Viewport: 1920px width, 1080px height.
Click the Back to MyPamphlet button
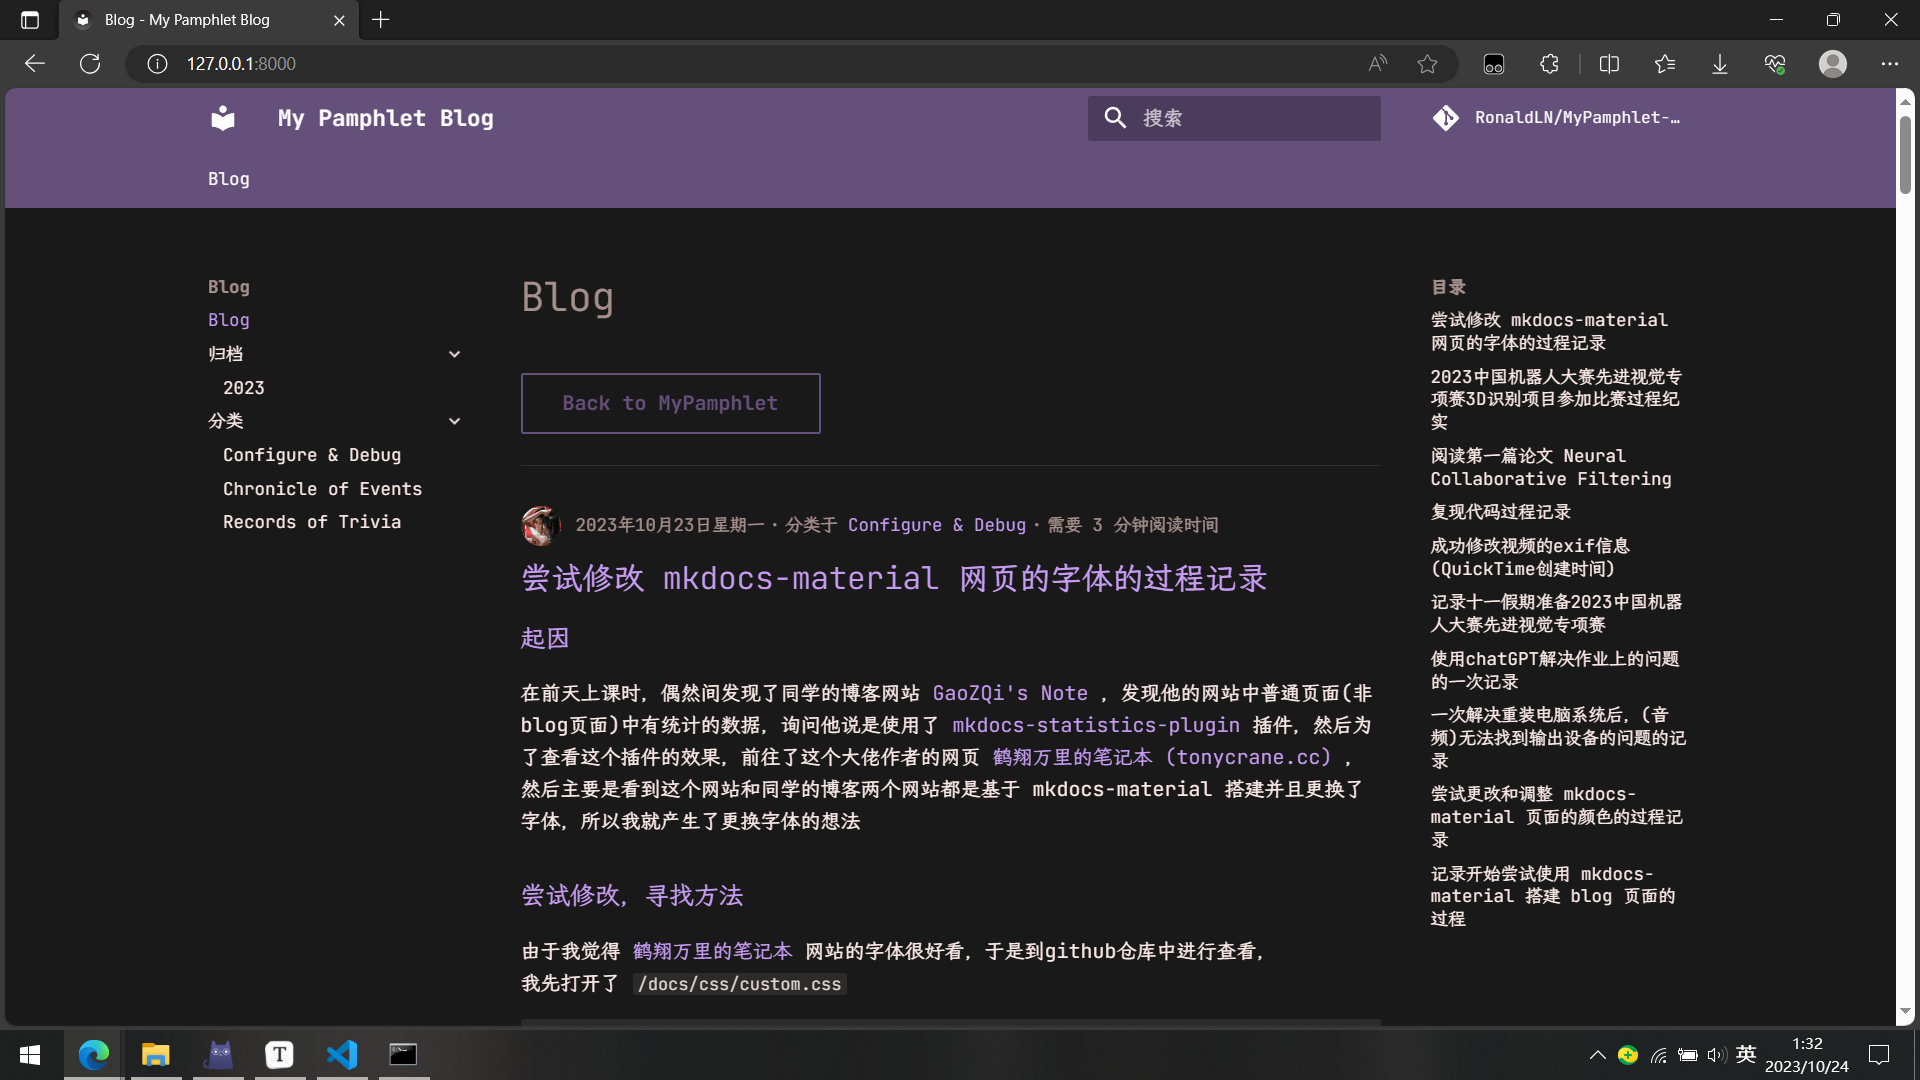[670, 403]
